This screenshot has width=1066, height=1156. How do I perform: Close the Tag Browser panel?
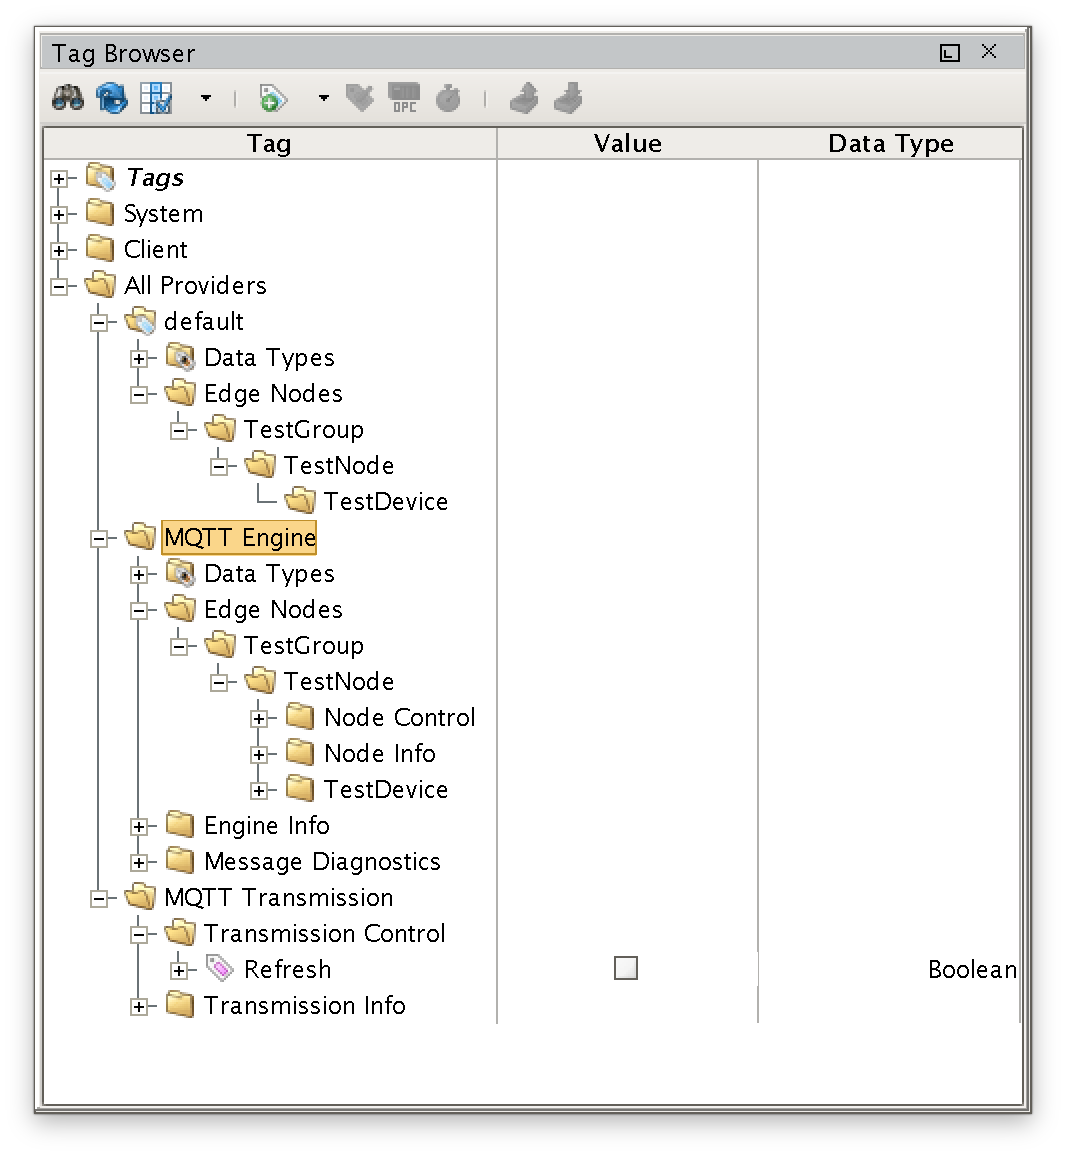pos(989,52)
